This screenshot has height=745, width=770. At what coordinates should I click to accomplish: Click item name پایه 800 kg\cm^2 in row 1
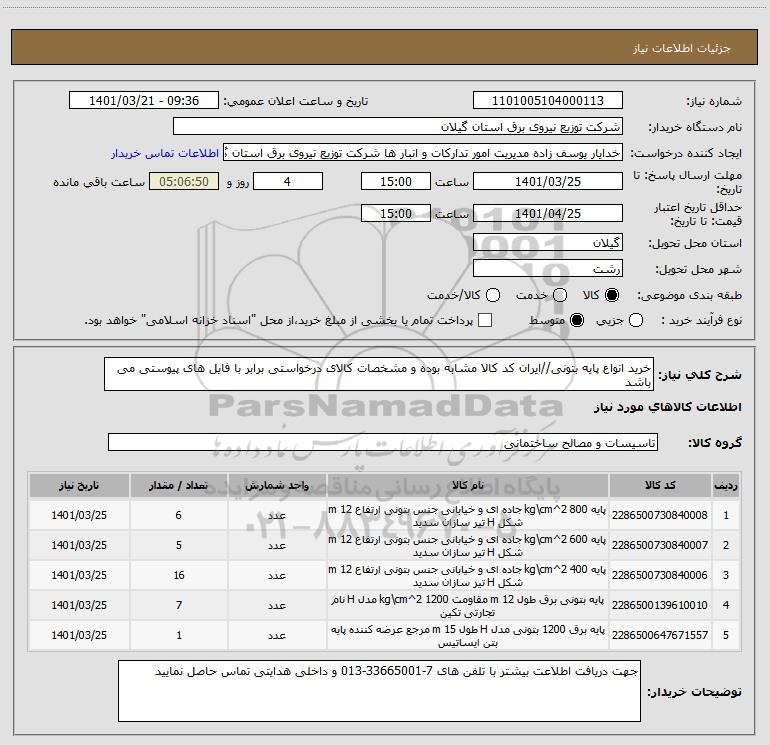(468, 516)
